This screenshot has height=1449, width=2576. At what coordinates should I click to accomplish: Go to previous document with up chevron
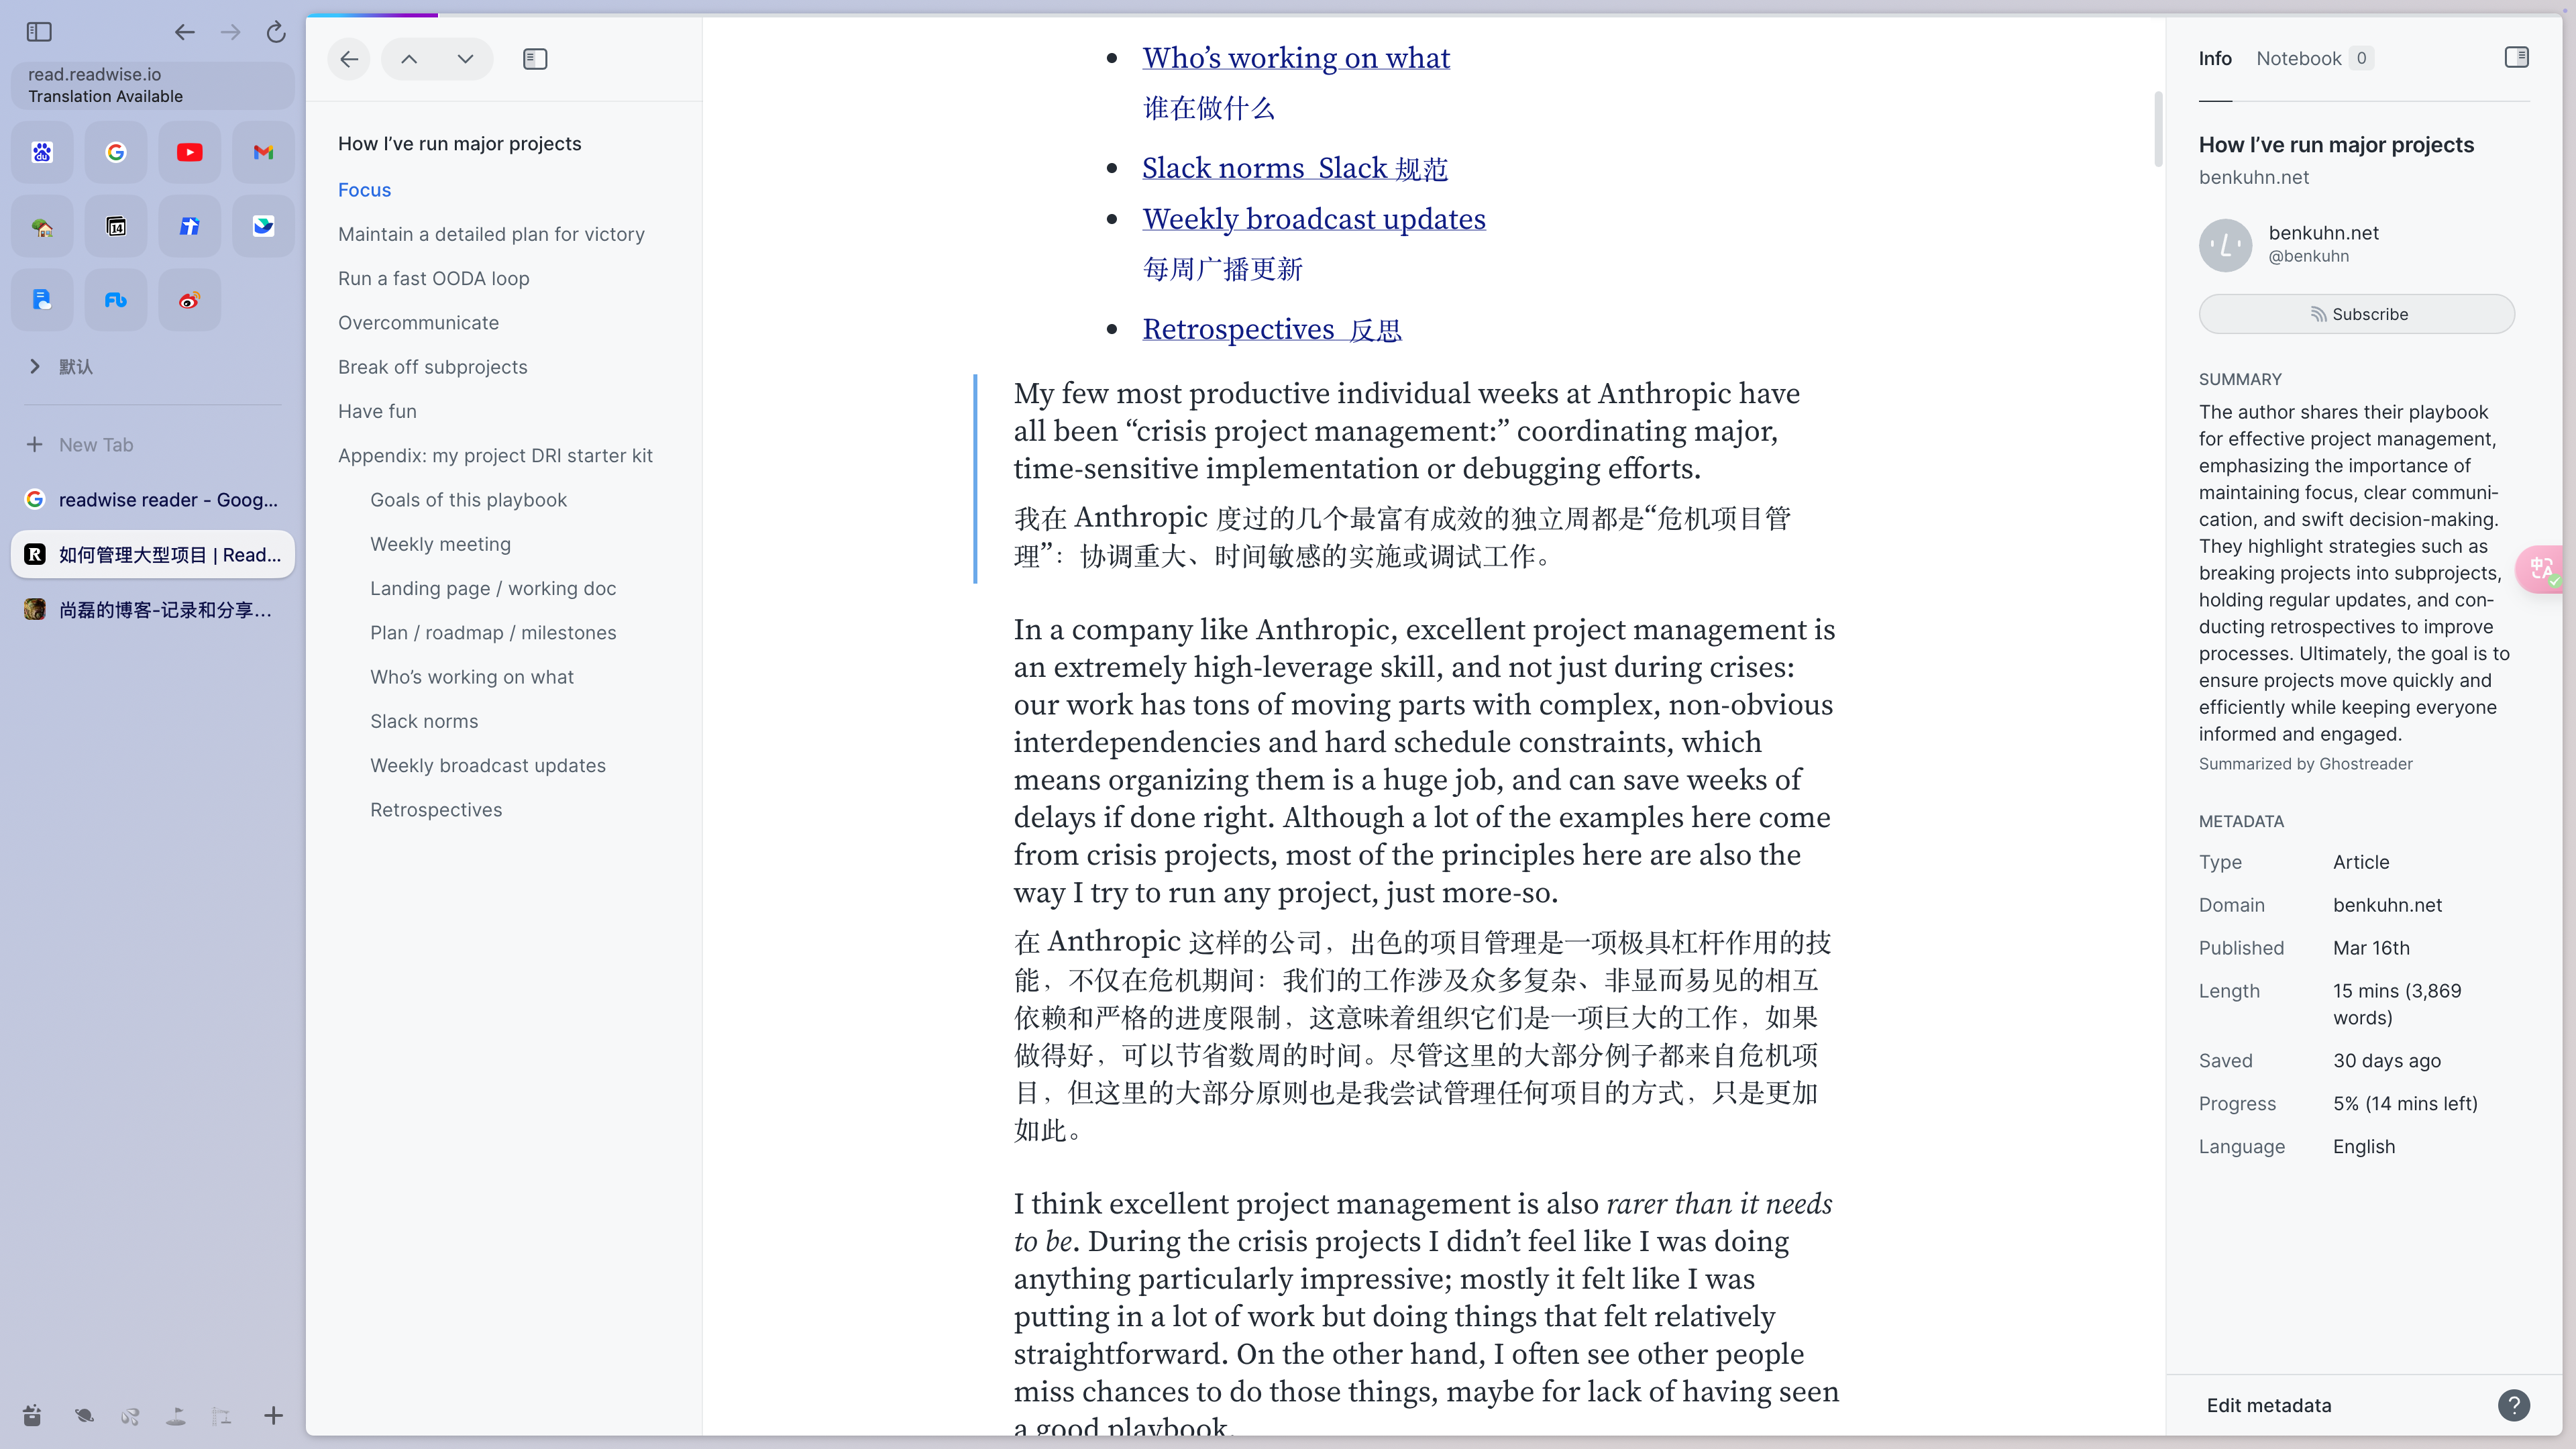click(x=409, y=59)
